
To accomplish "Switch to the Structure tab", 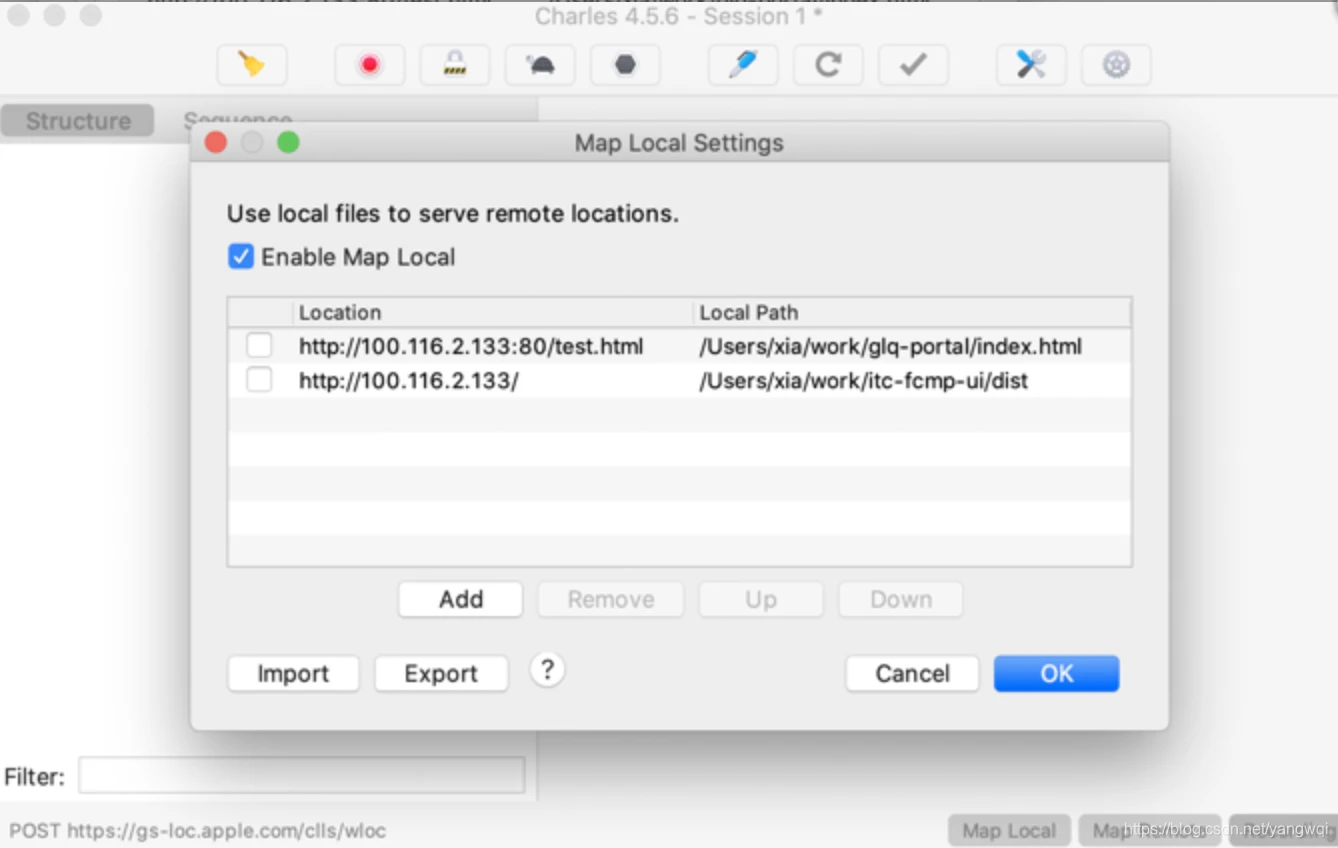I will 78,121.
